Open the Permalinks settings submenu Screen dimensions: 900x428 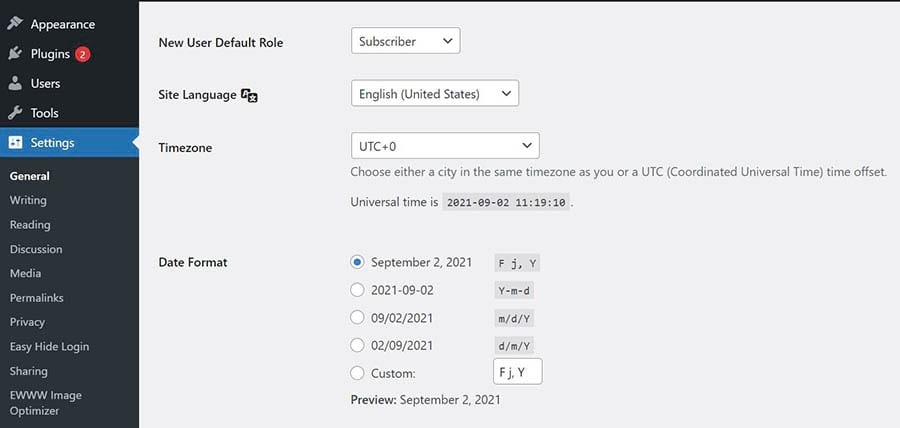tap(36, 298)
